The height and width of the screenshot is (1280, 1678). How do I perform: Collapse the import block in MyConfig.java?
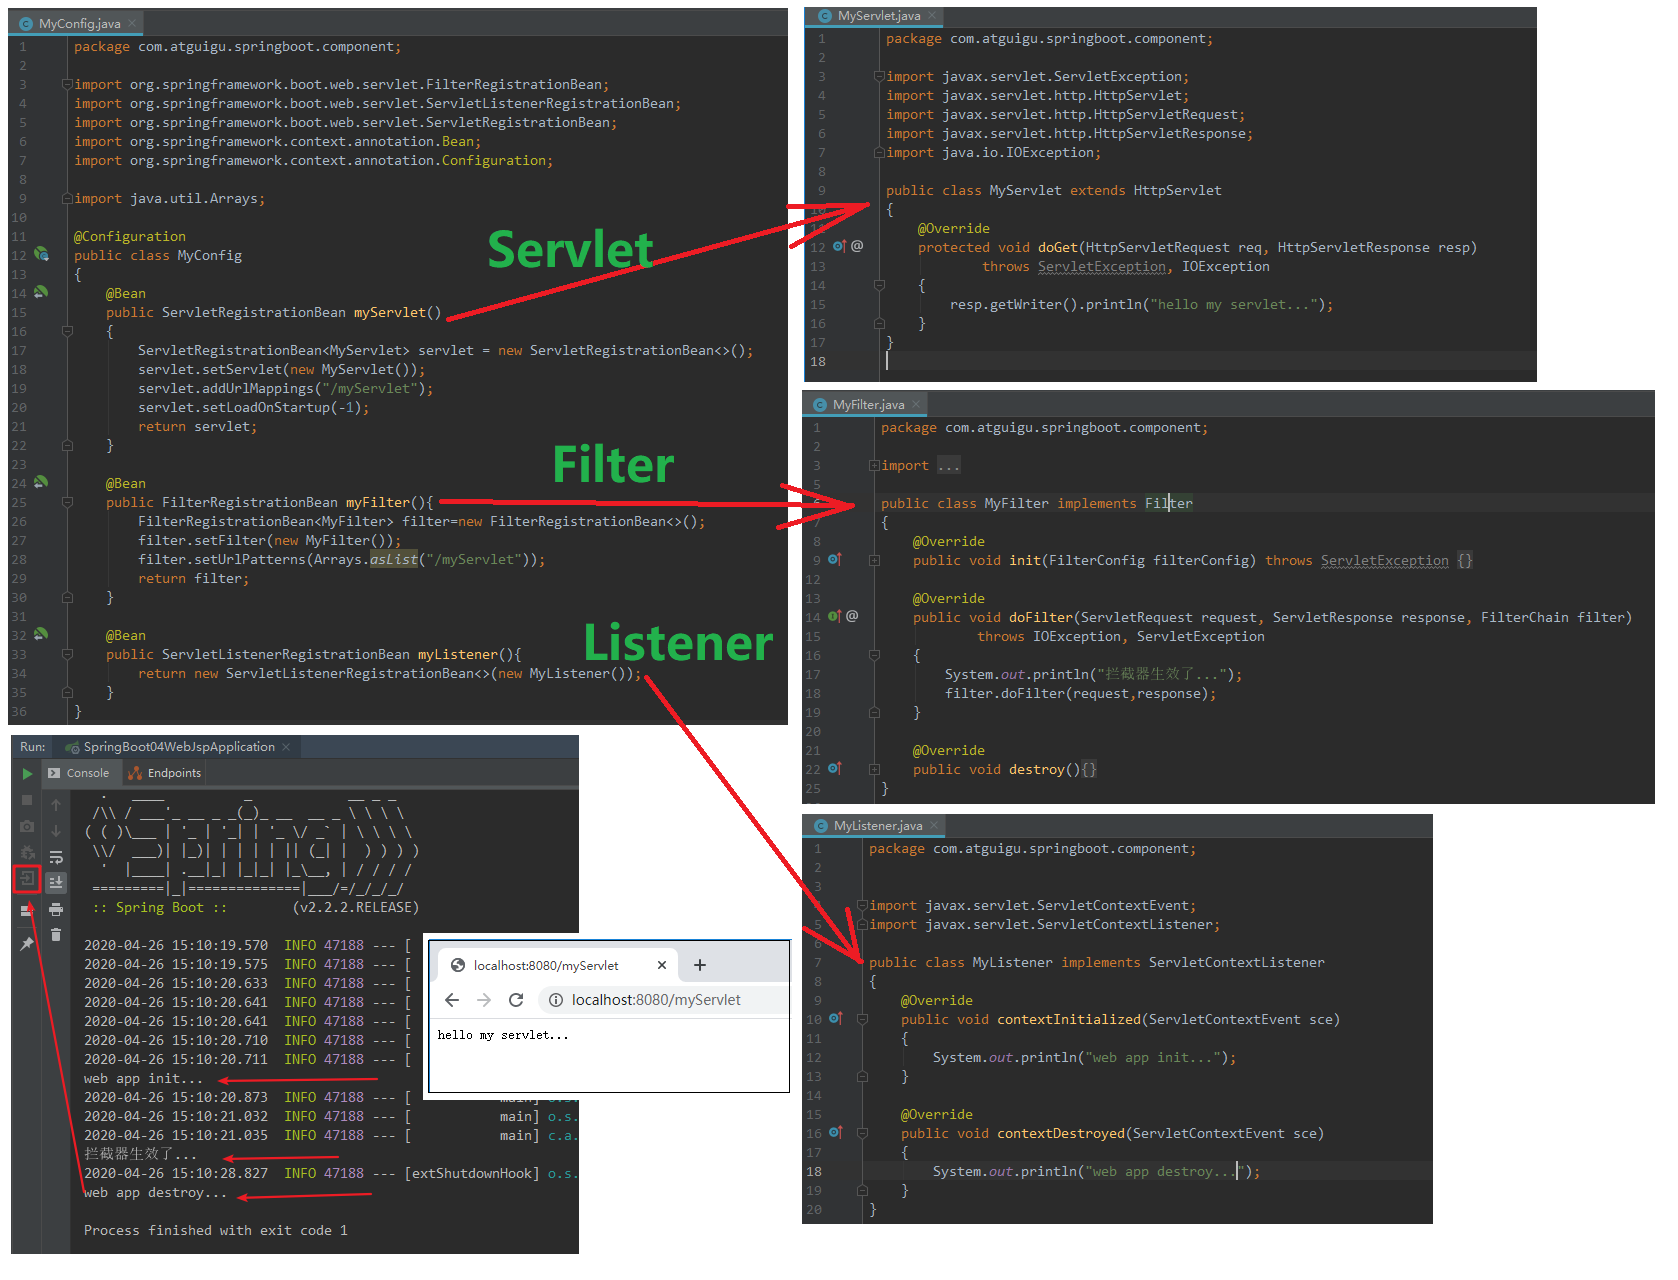(x=67, y=84)
